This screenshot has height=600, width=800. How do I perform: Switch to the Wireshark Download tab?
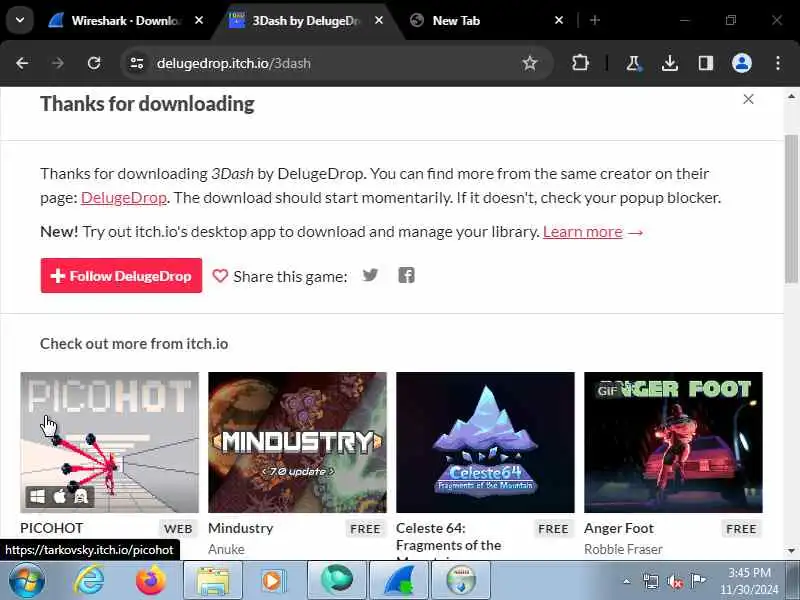126,20
